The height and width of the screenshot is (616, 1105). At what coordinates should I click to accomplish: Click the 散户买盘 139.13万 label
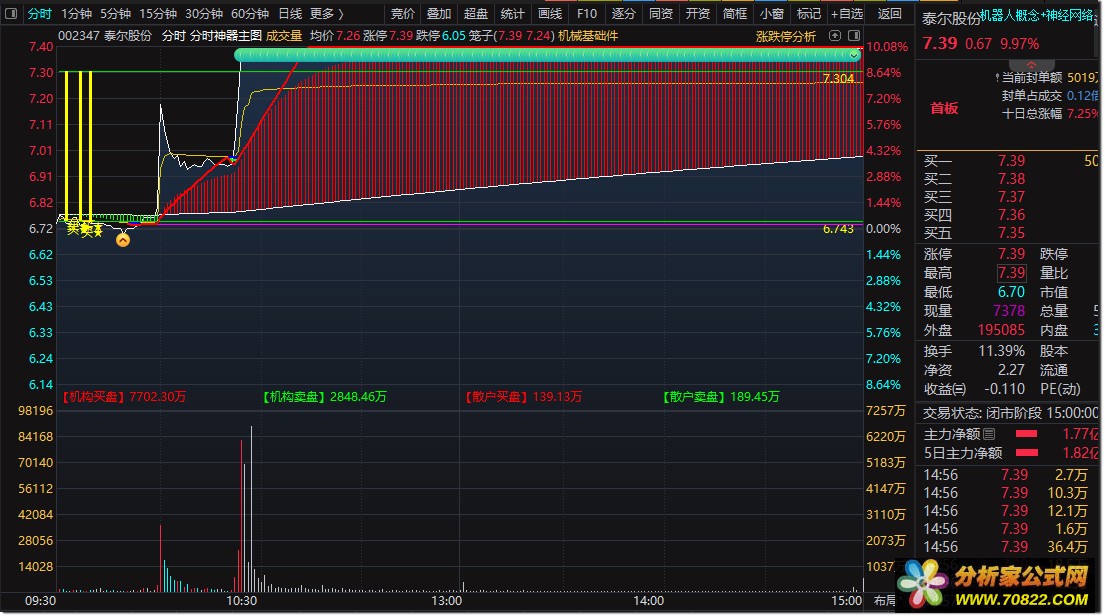[523, 397]
